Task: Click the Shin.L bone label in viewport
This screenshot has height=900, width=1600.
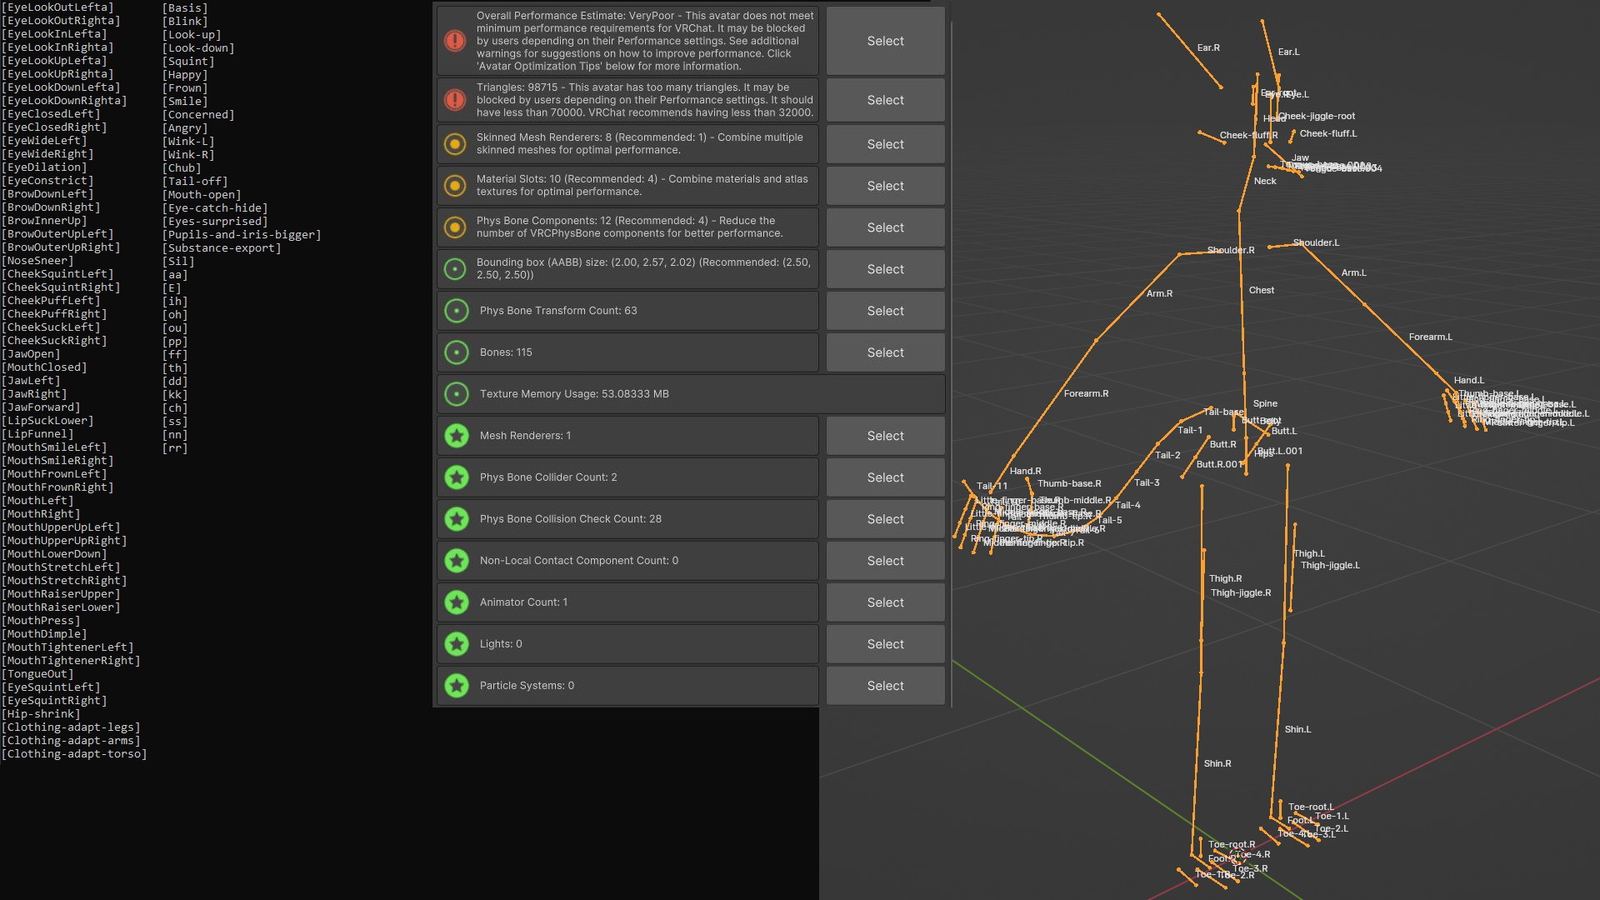Action: [1297, 730]
